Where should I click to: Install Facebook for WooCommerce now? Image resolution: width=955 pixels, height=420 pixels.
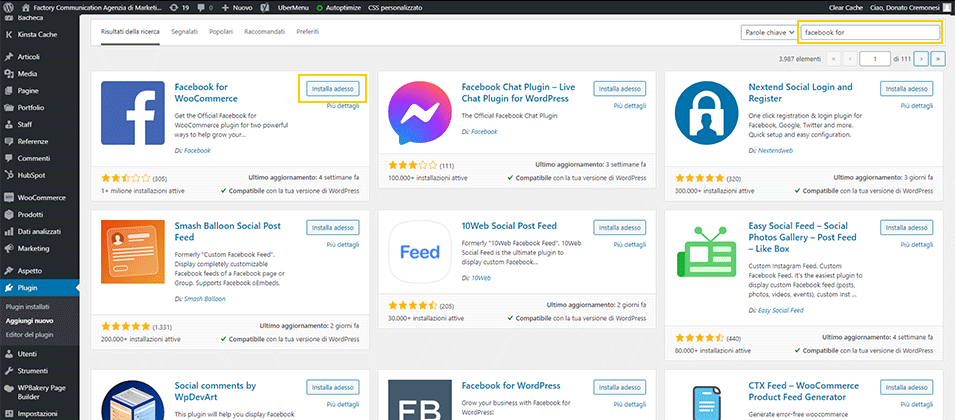coord(333,89)
